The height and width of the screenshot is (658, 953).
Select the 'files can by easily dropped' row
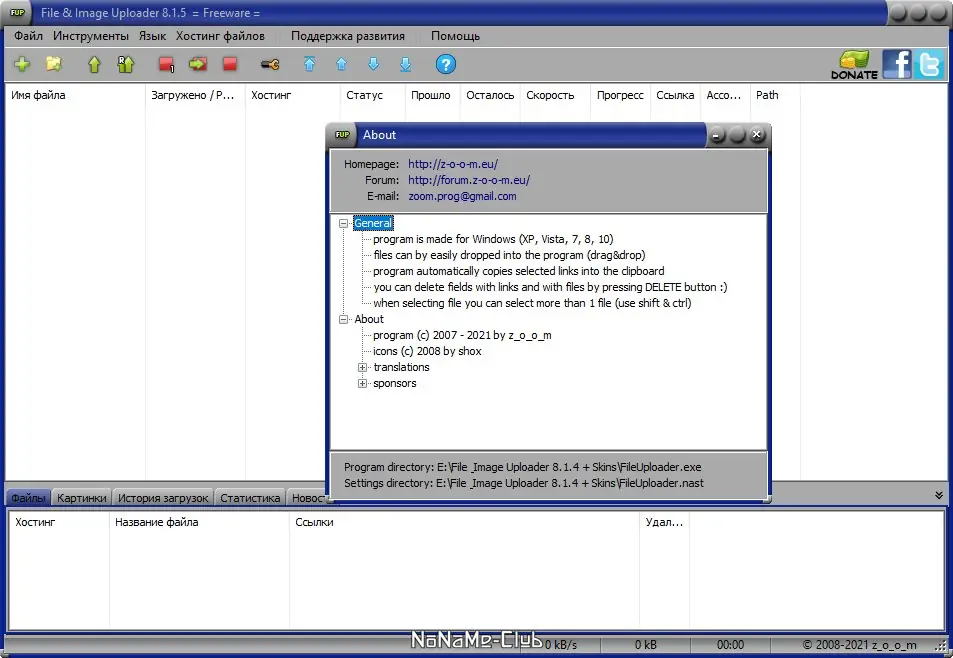[x=509, y=255]
